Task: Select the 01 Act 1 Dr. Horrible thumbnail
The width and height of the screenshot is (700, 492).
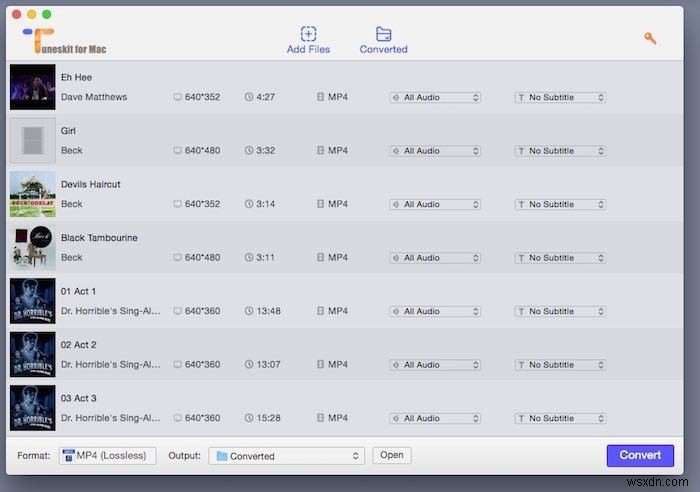Action: pyautogui.click(x=33, y=301)
